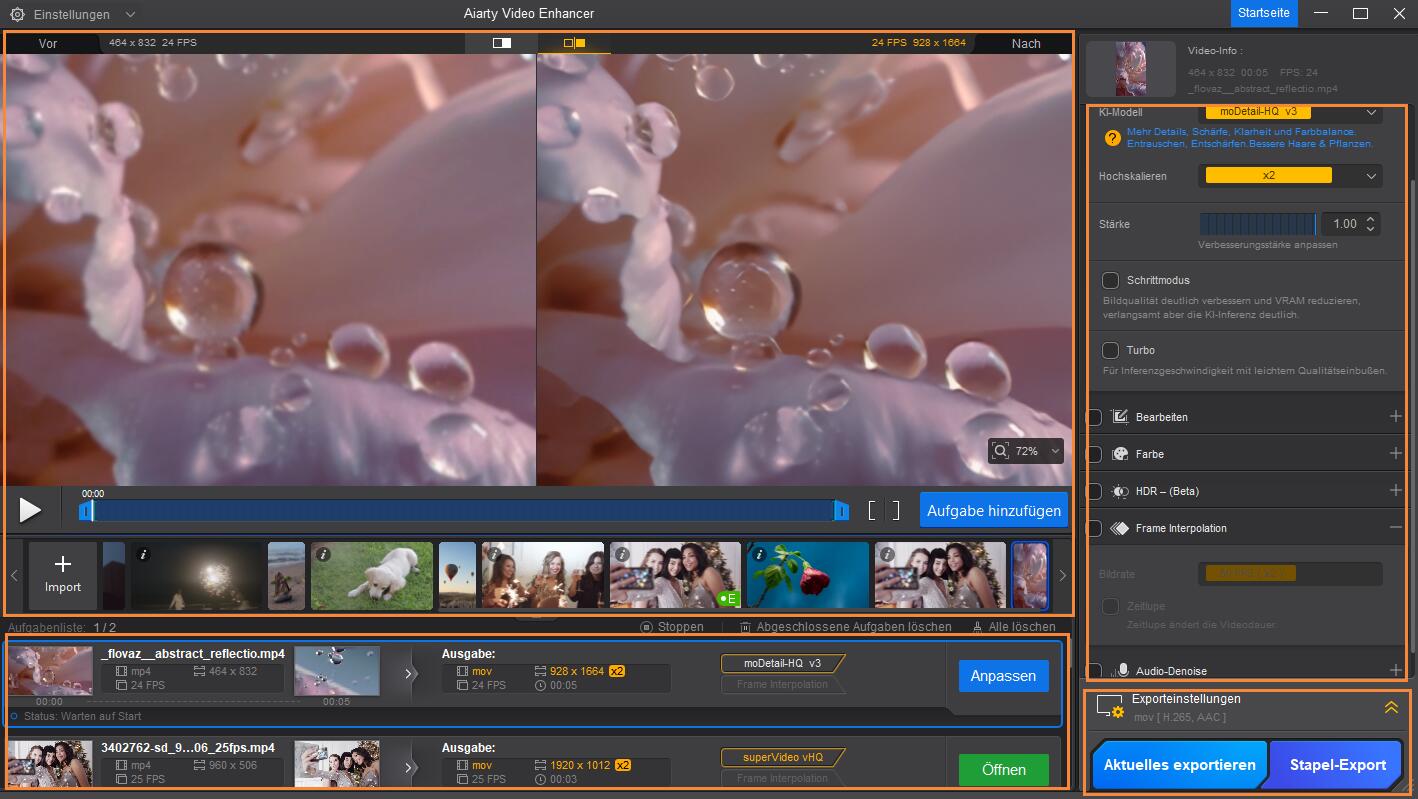Click the Import plus tile
The width and height of the screenshot is (1418, 799).
click(63, 576)
